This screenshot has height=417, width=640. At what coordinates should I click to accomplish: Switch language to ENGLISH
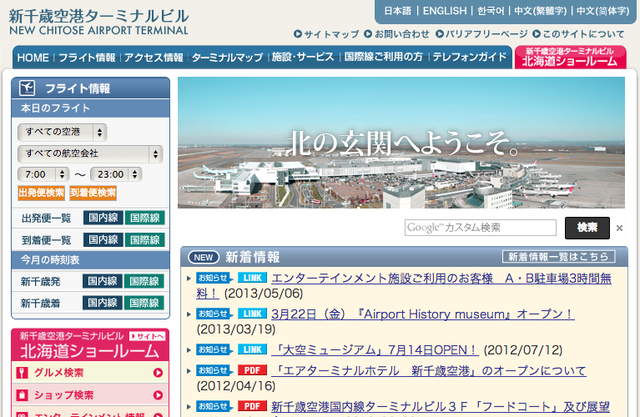pyautogui.click(x=444, y=11)
